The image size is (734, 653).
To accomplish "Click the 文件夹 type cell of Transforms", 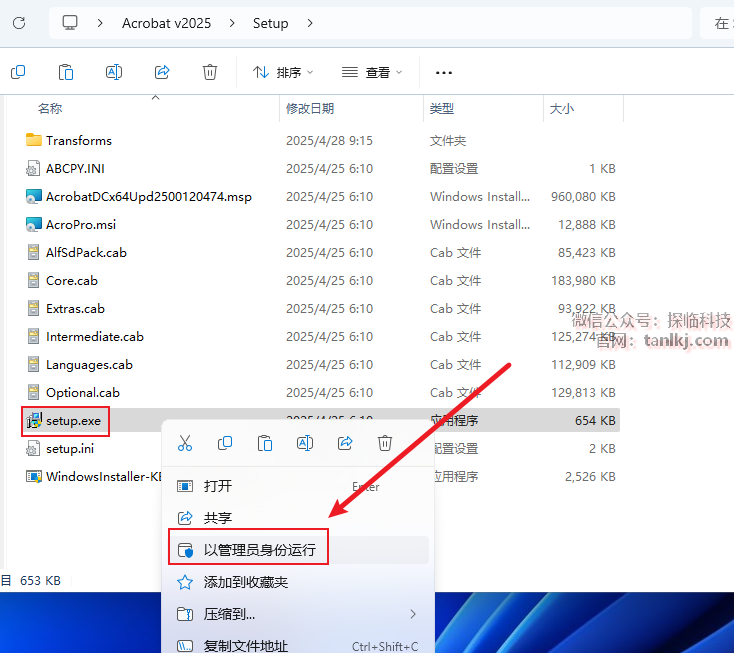I will (x=448, y=140).
